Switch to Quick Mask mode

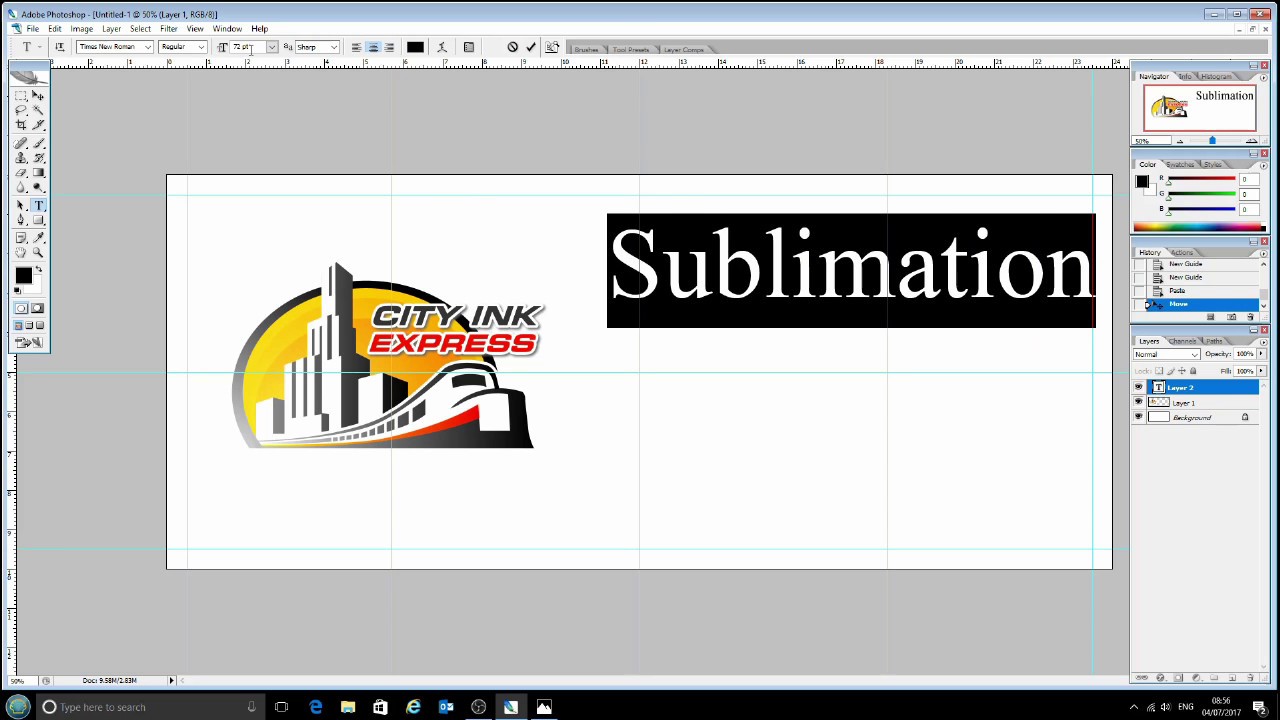click(x=38, y=308)
